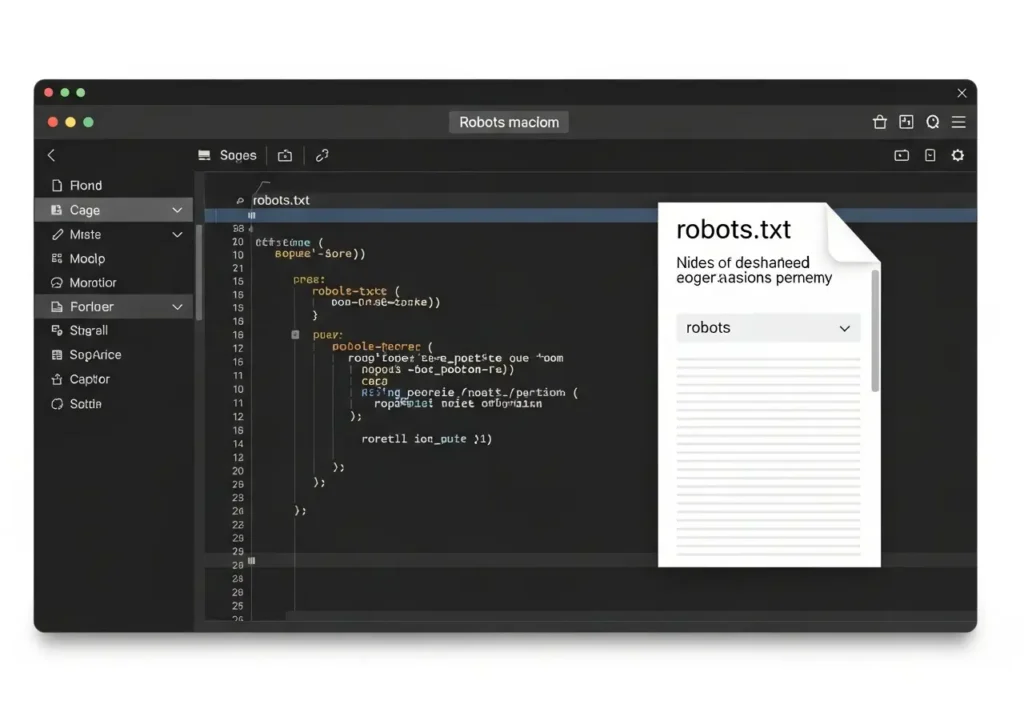The image size is (1024, 717).
Task: Switch to desktop preview mode
Action: 901,155
